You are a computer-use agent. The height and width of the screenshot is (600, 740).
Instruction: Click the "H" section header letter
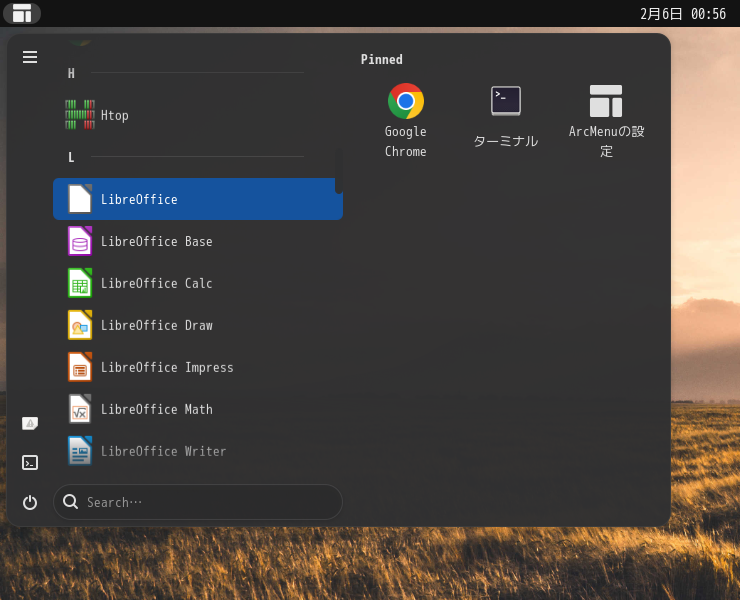(x=71, y=73)
